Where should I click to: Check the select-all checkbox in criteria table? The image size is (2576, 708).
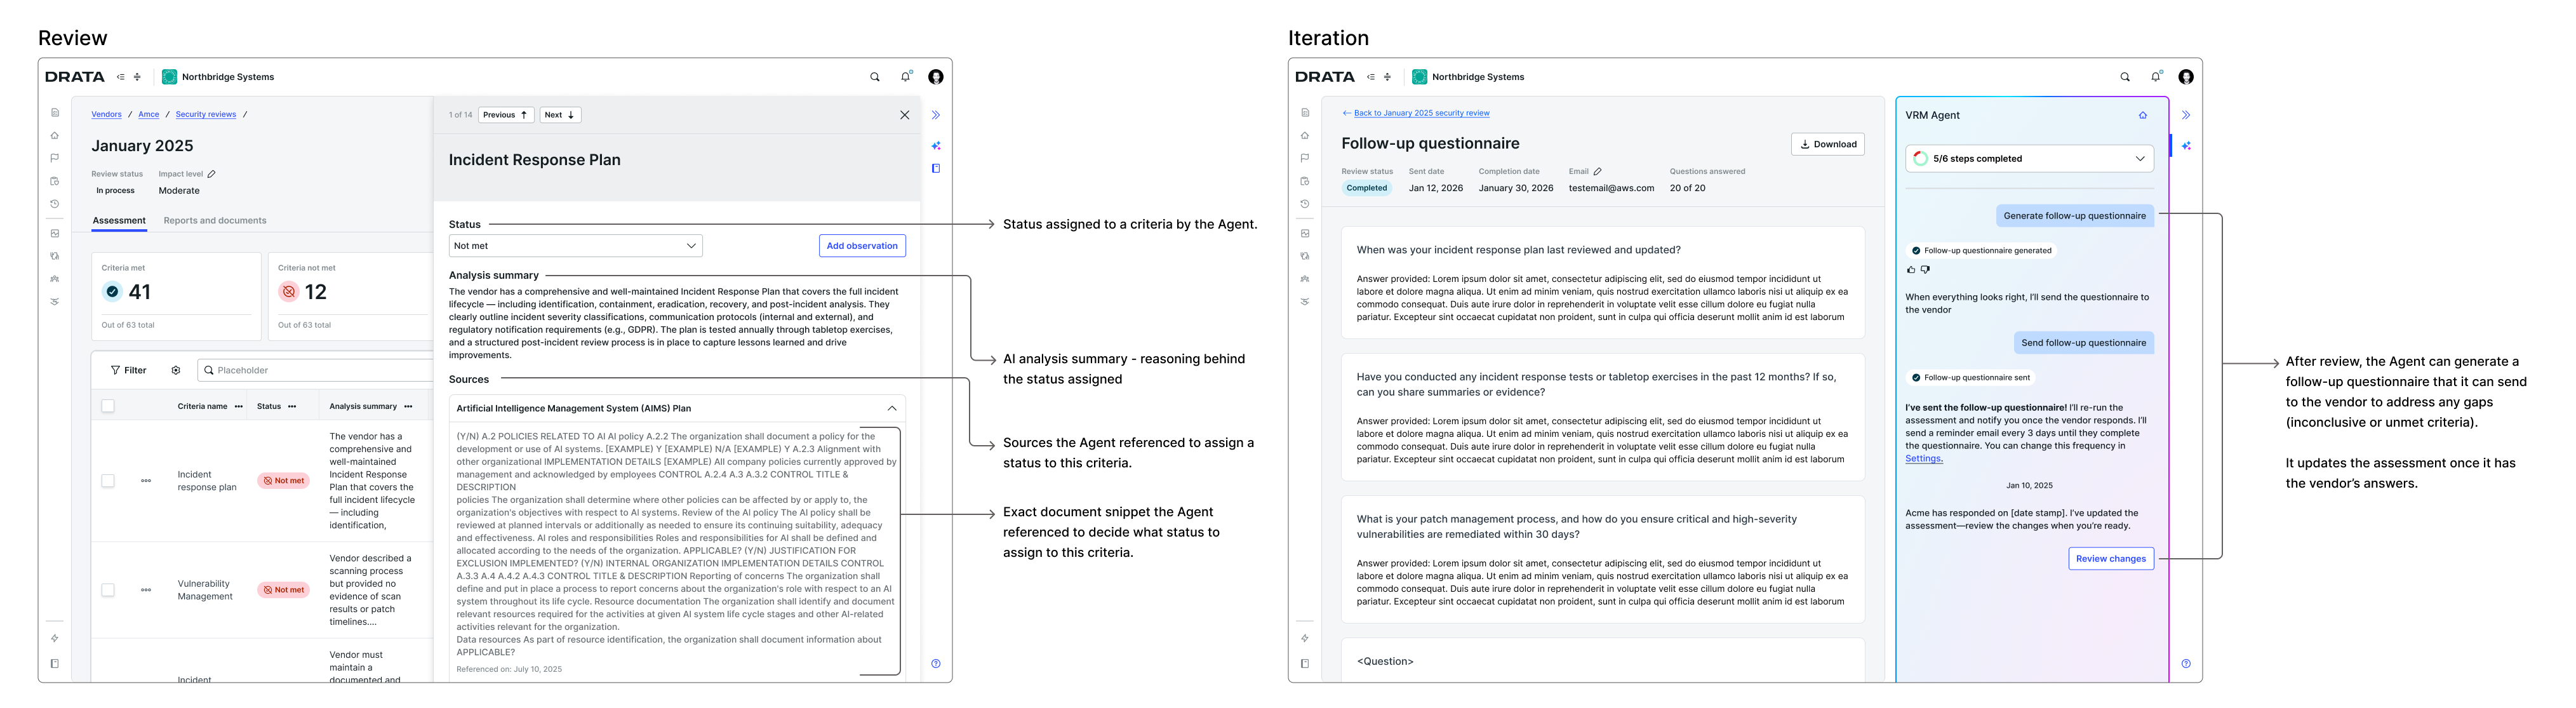coord(107,406)
